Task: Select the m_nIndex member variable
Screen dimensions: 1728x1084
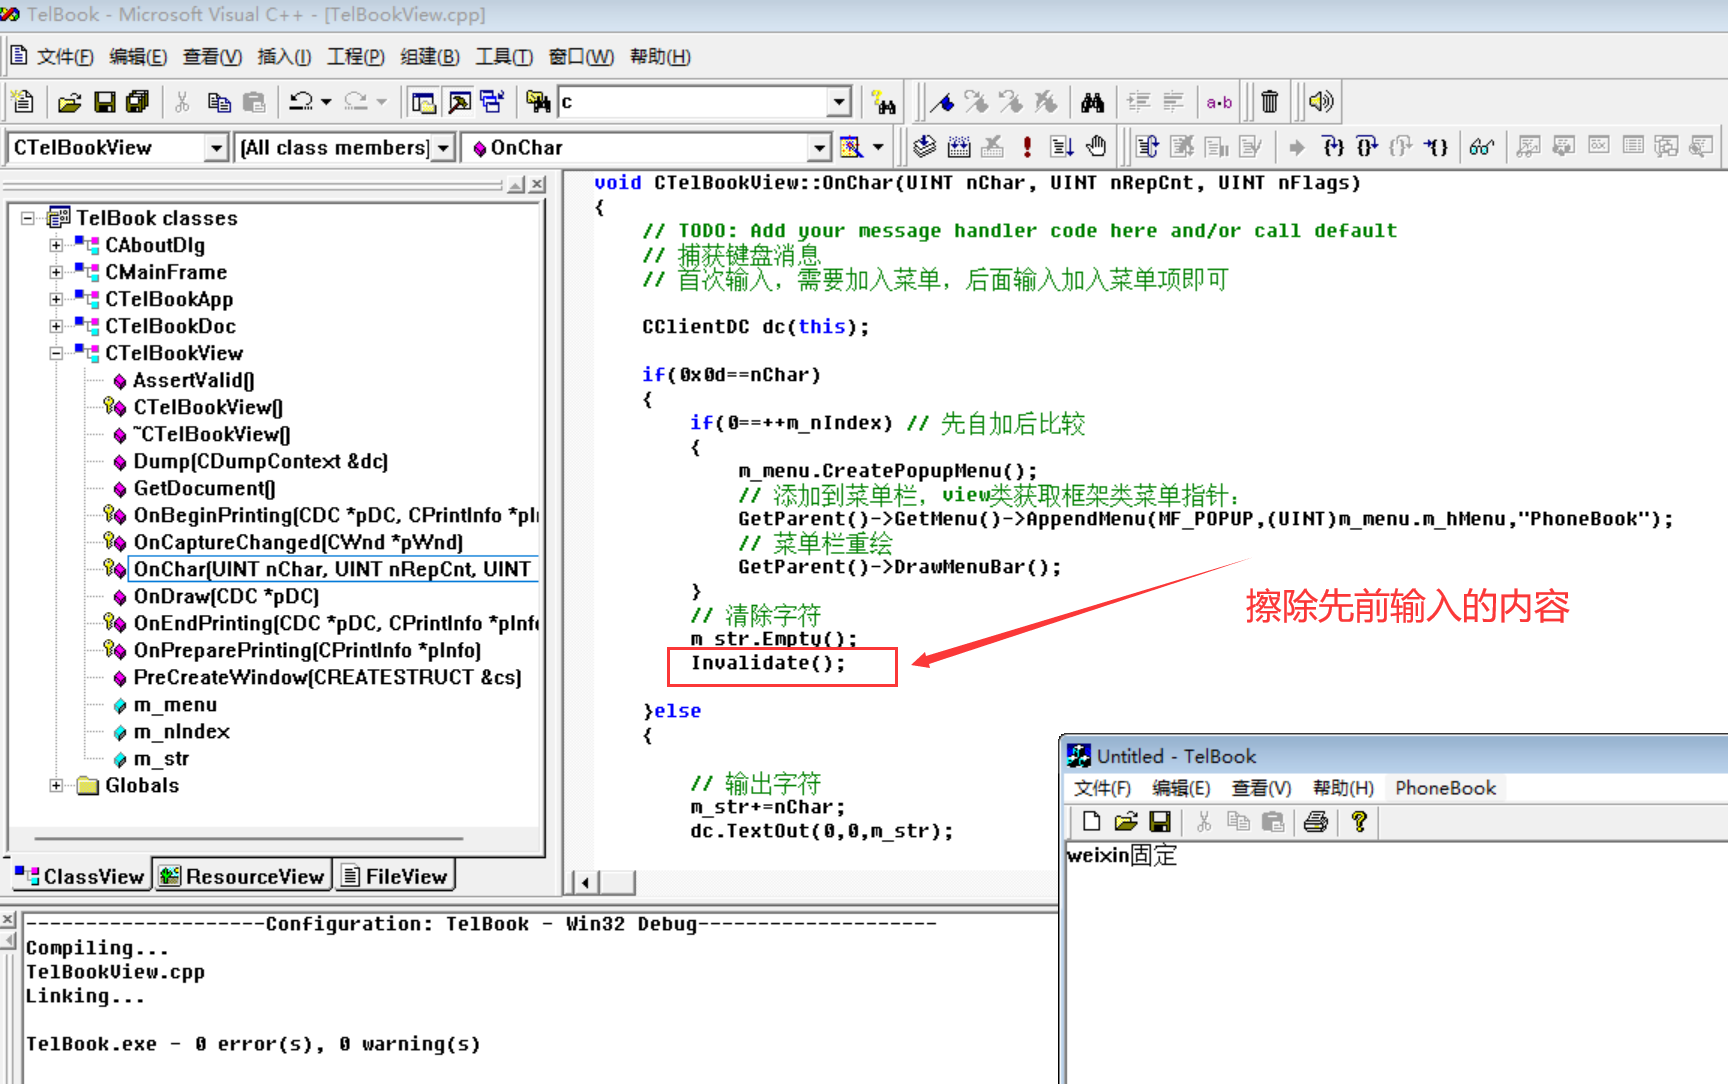Action: [x=182, y=731]
